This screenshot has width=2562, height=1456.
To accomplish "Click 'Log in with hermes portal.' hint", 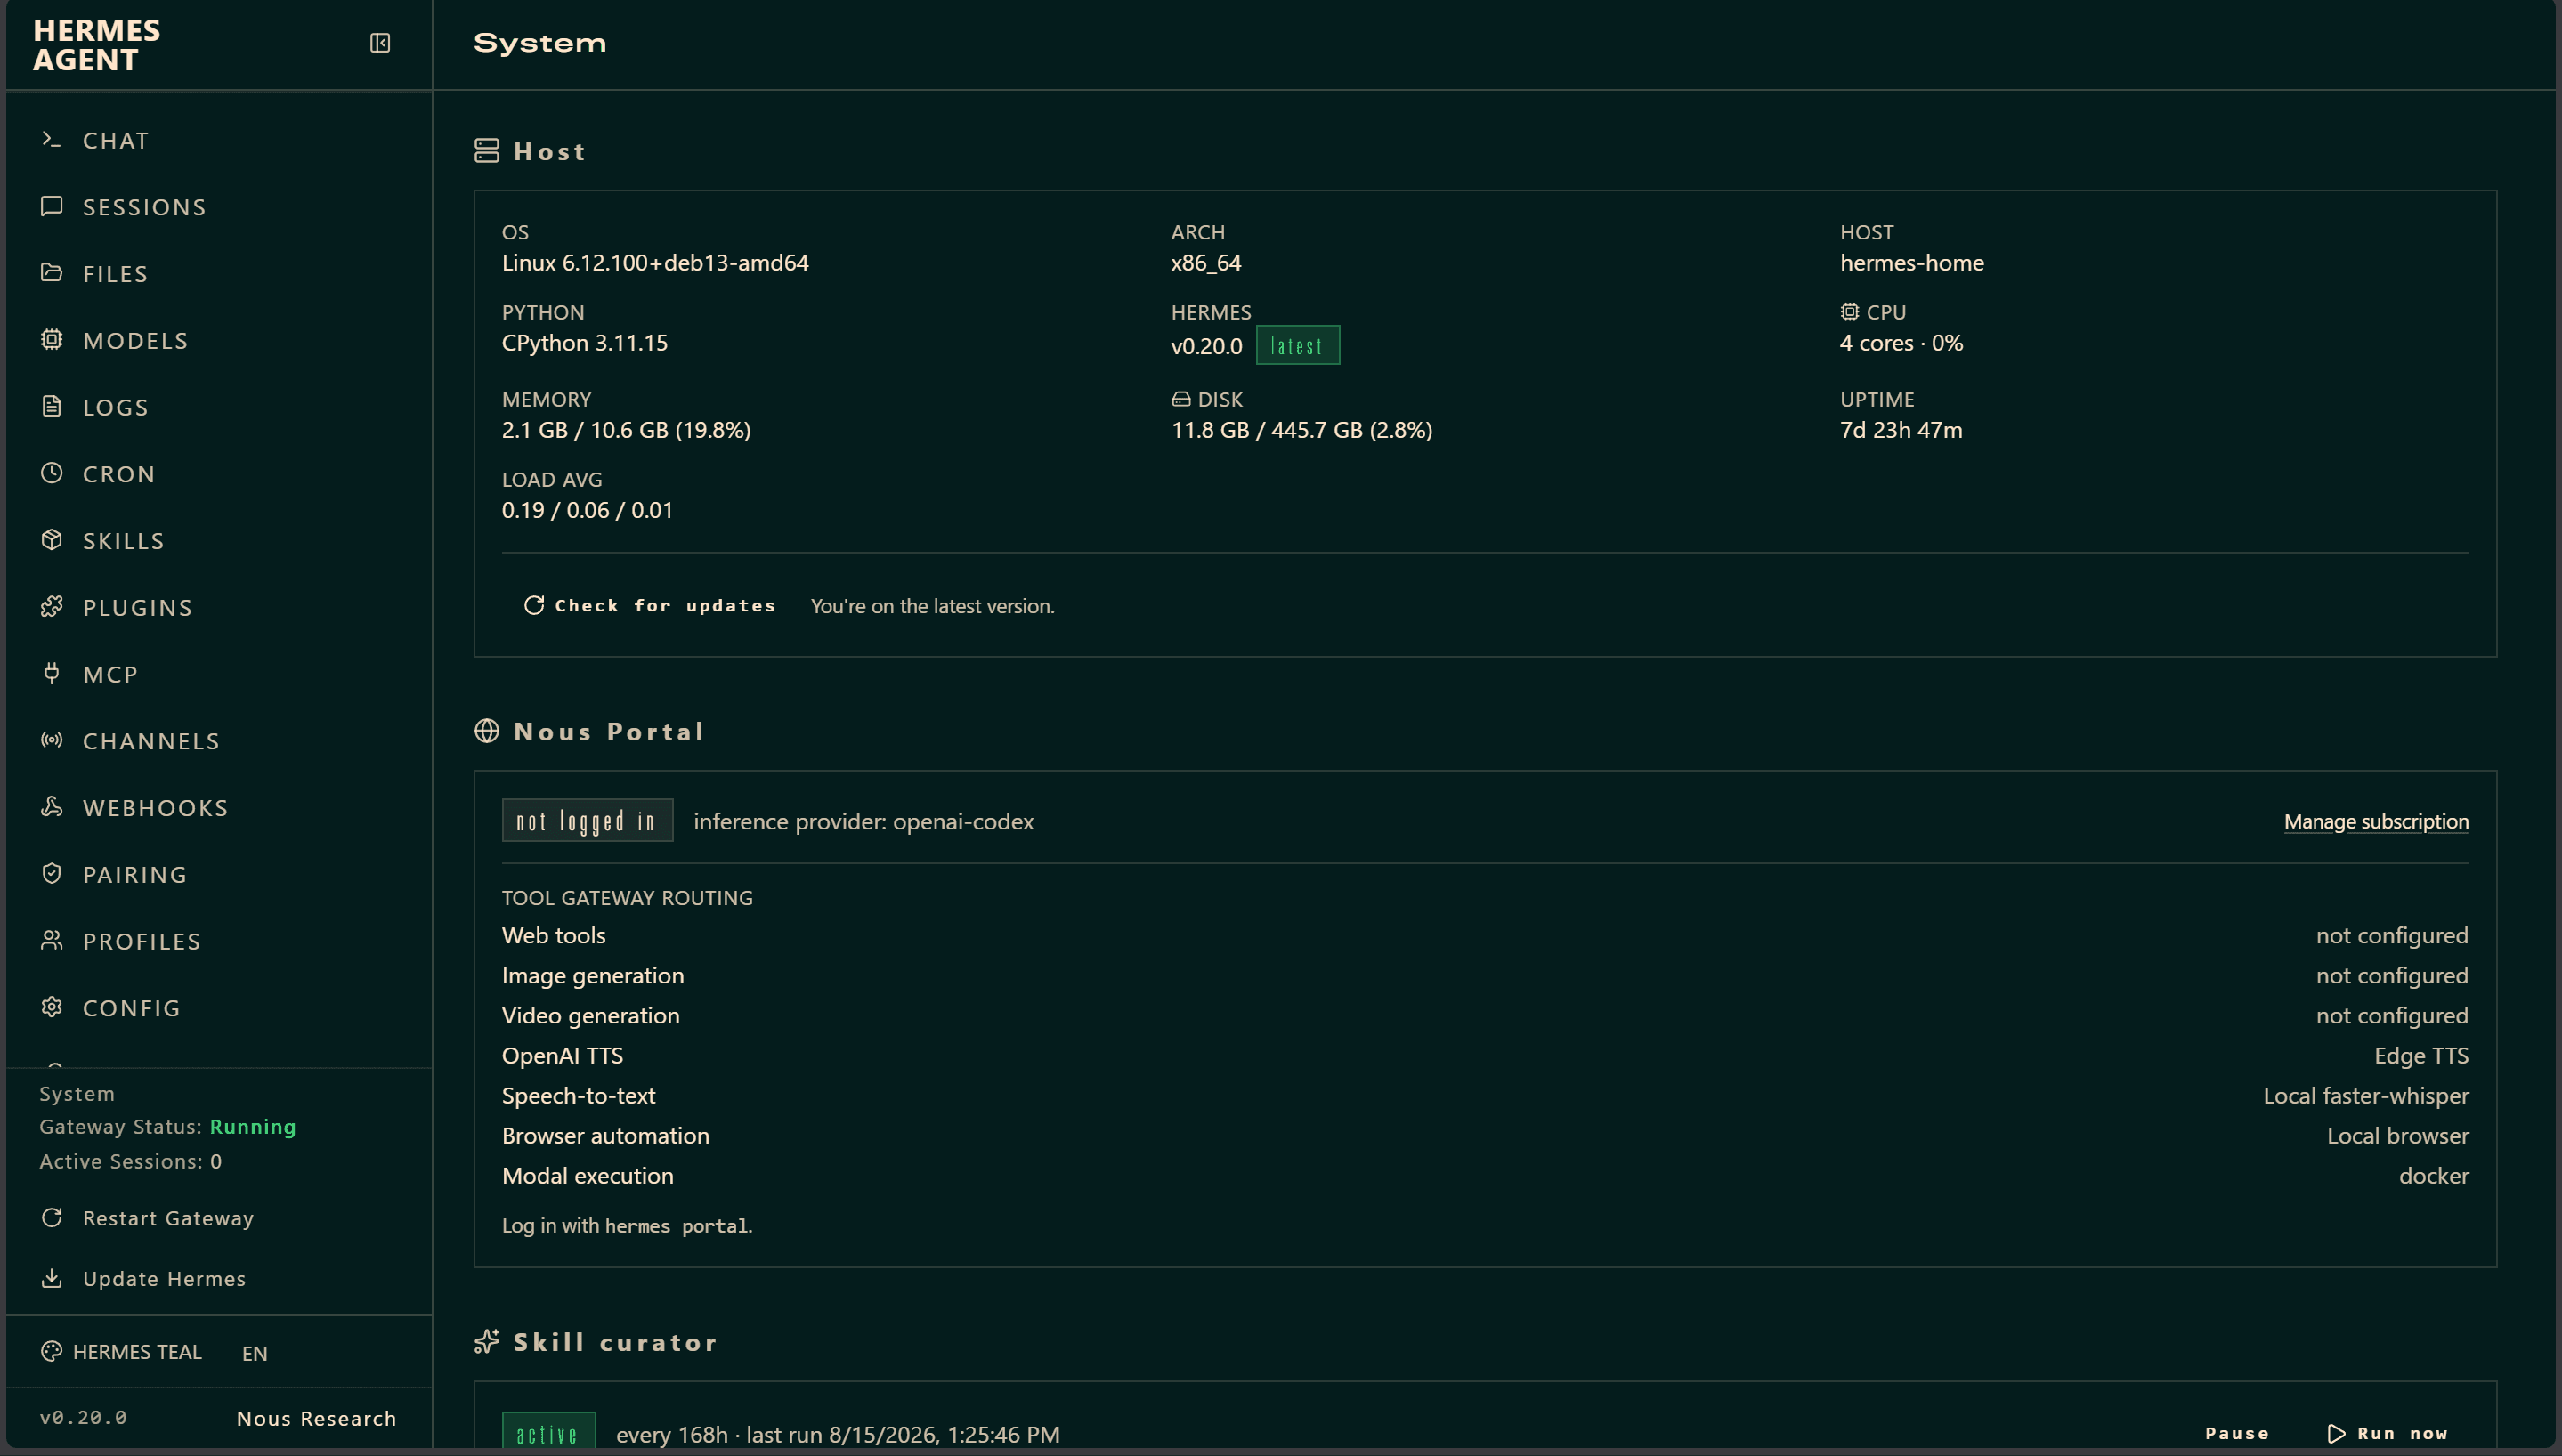I will [627, 1225].
